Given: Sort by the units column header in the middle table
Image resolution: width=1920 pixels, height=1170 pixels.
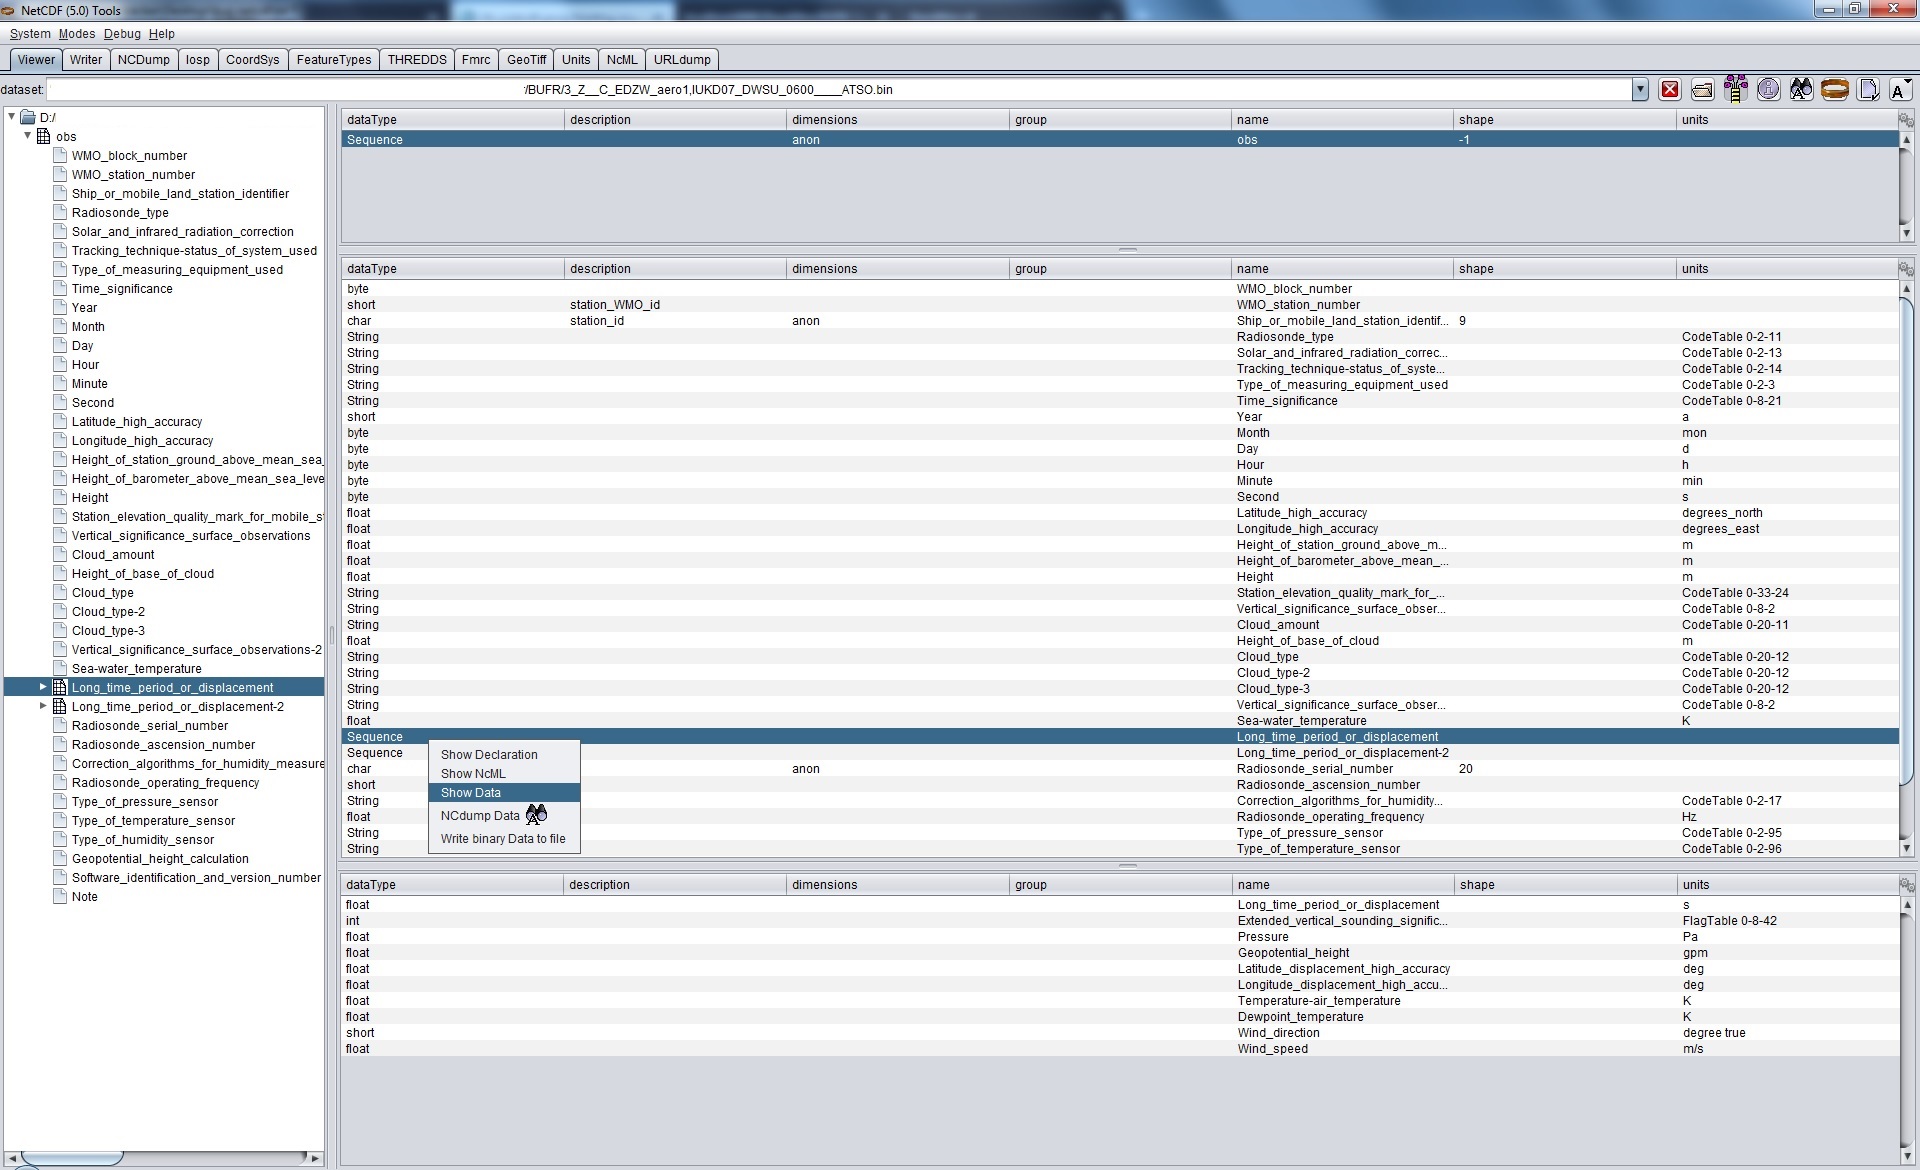Looking at the screenshot, I should [1694, 269].
